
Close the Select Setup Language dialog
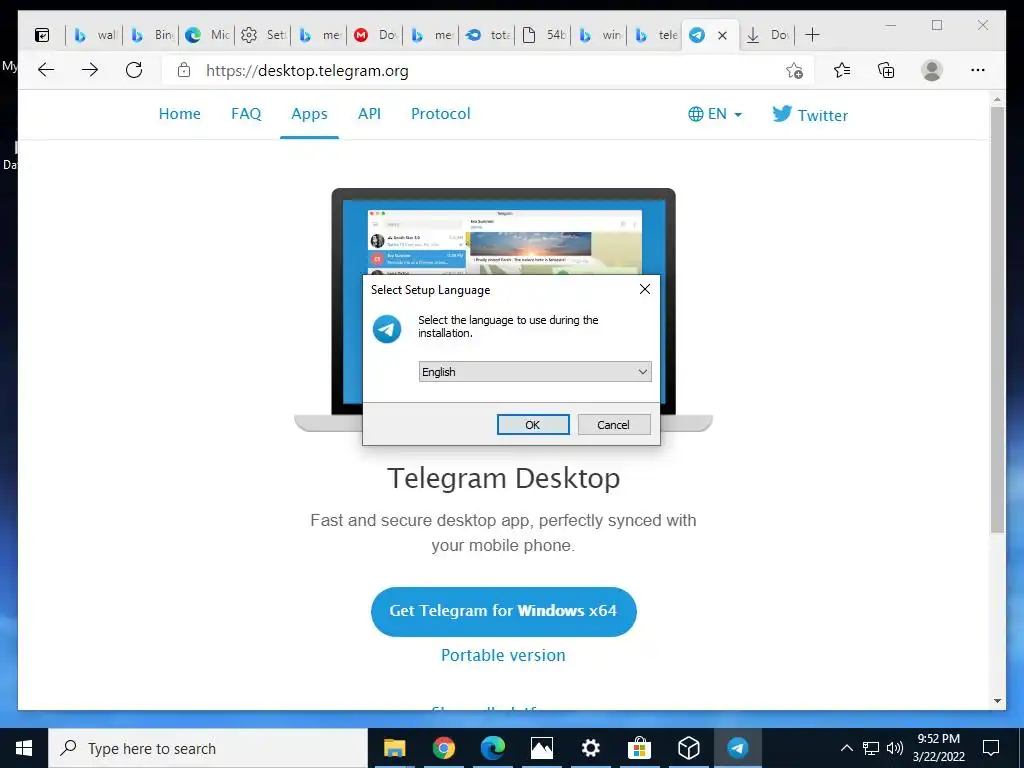[x=645, y=289]
